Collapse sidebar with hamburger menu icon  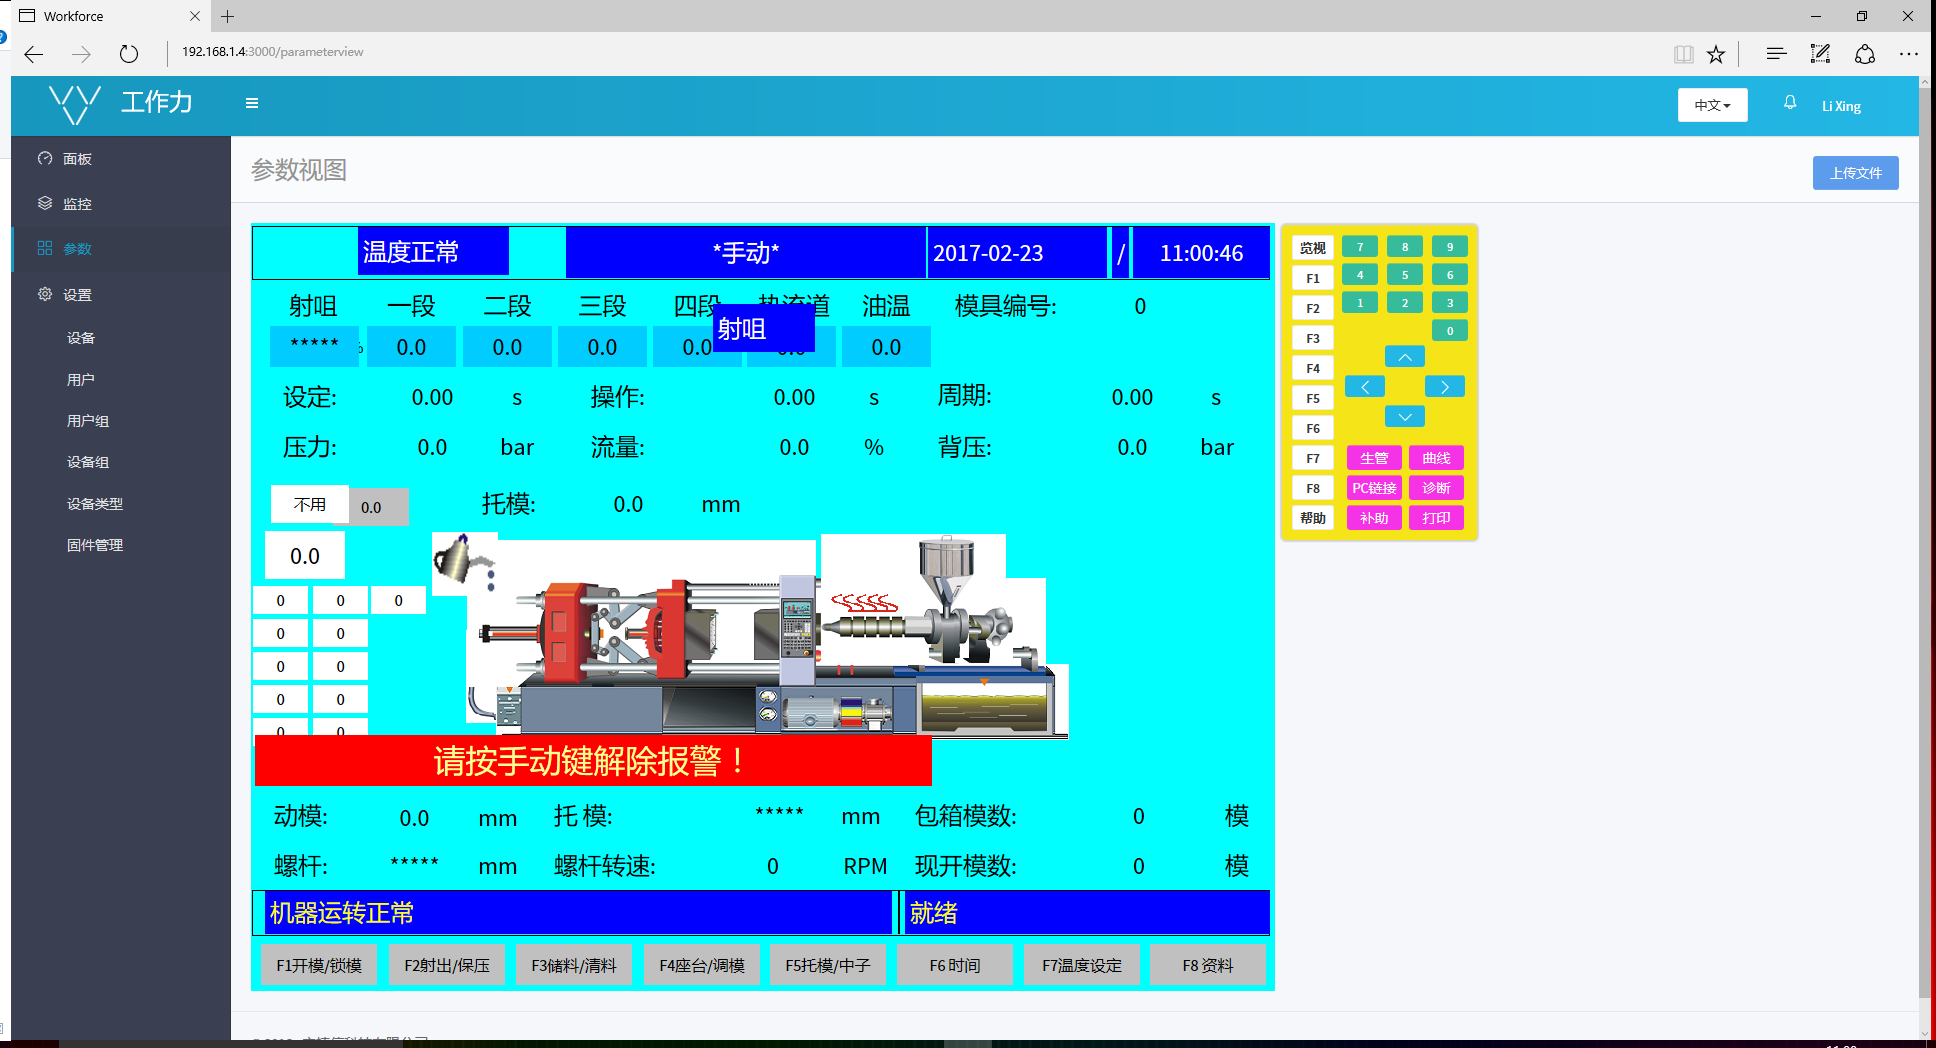coord(251,103)
